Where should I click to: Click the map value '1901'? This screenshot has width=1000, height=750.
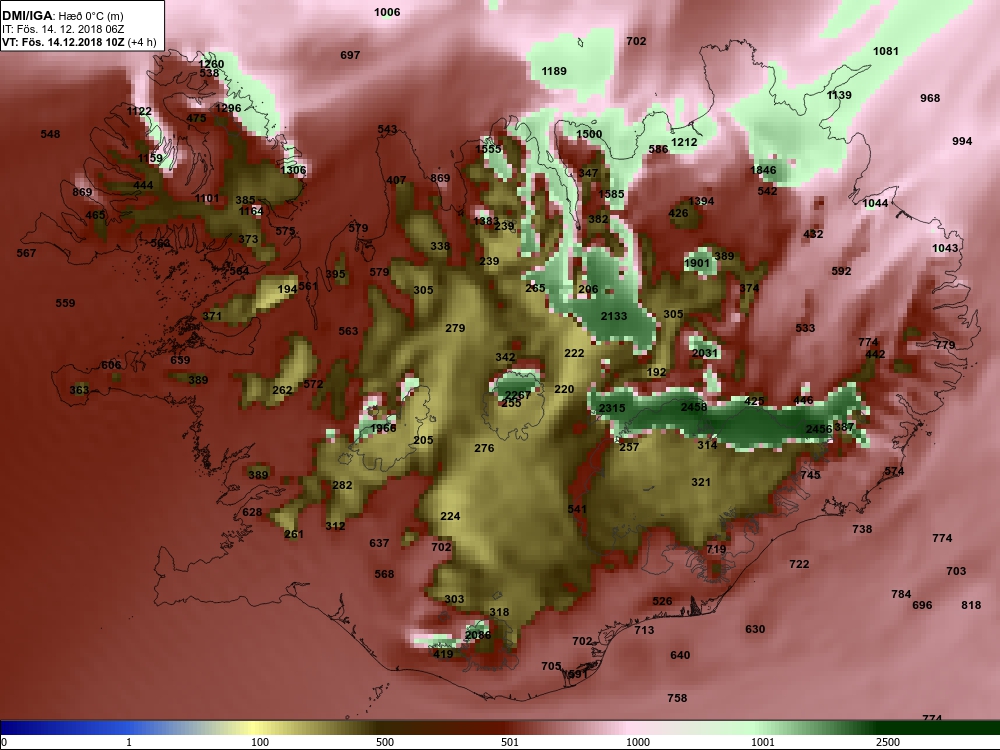coord(696,263)
